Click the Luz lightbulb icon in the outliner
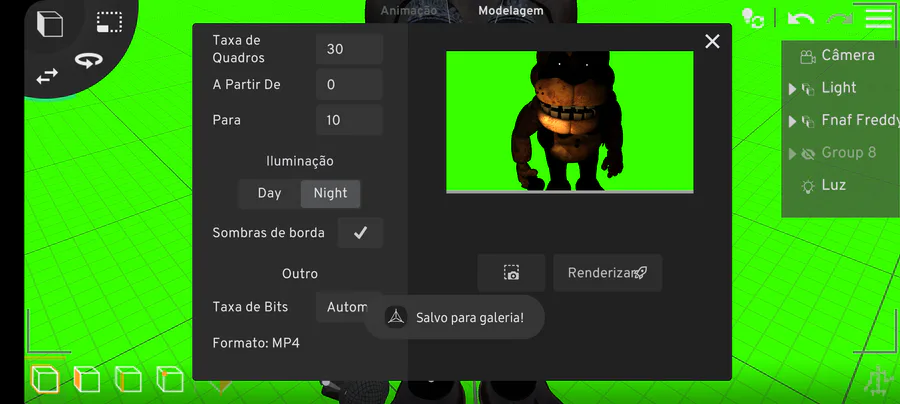This screenshot has height=404, width=900. pos(808,186)
